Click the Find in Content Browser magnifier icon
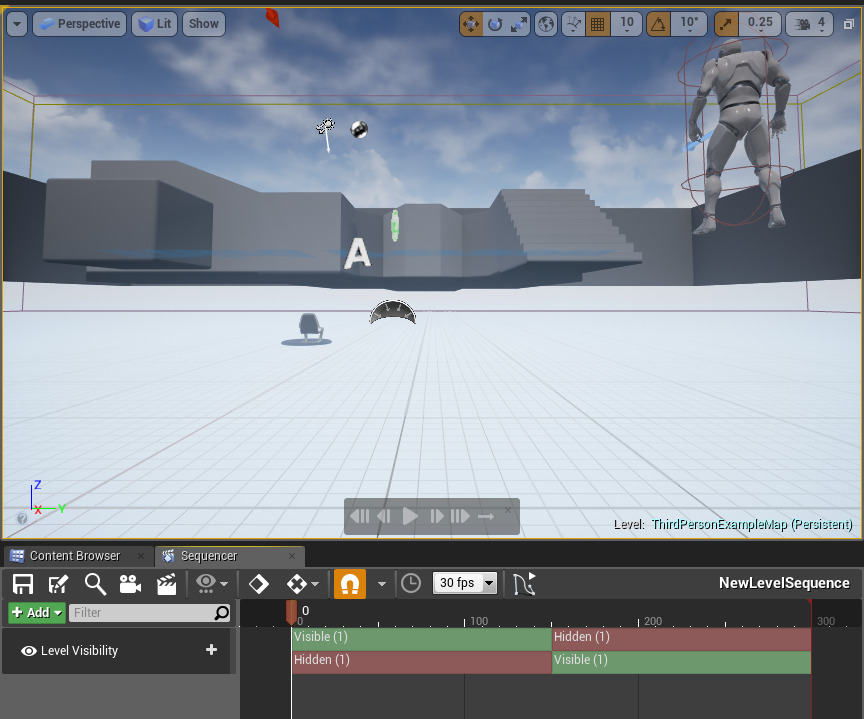Viewport: 864px width, 719px height. tap(95, 584)
